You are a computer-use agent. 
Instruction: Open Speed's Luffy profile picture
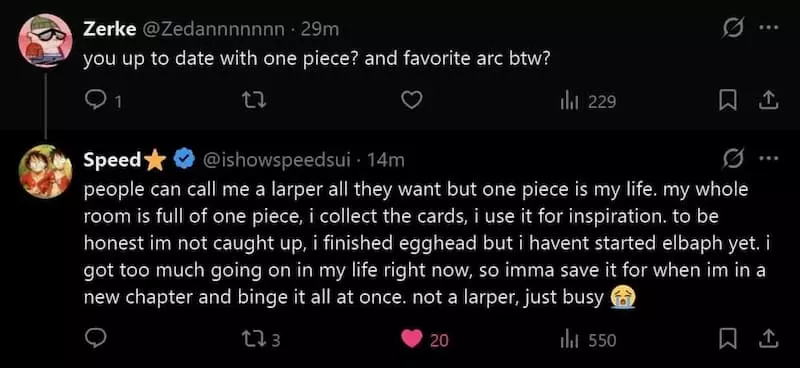point(45,171)
